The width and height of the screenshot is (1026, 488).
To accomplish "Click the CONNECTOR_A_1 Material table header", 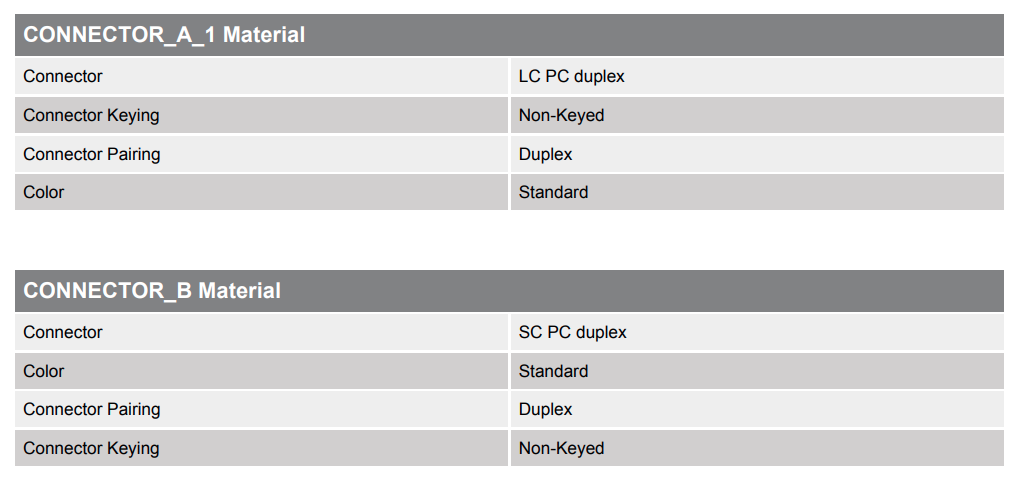I will pos(164,35).
